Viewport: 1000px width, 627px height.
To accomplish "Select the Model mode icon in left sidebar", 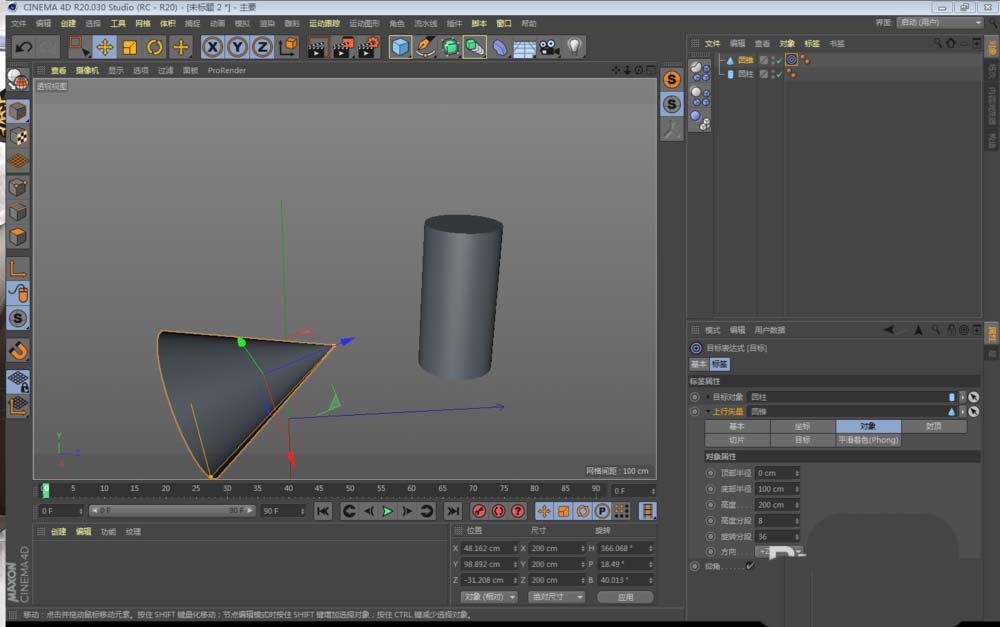I will 17,111.
